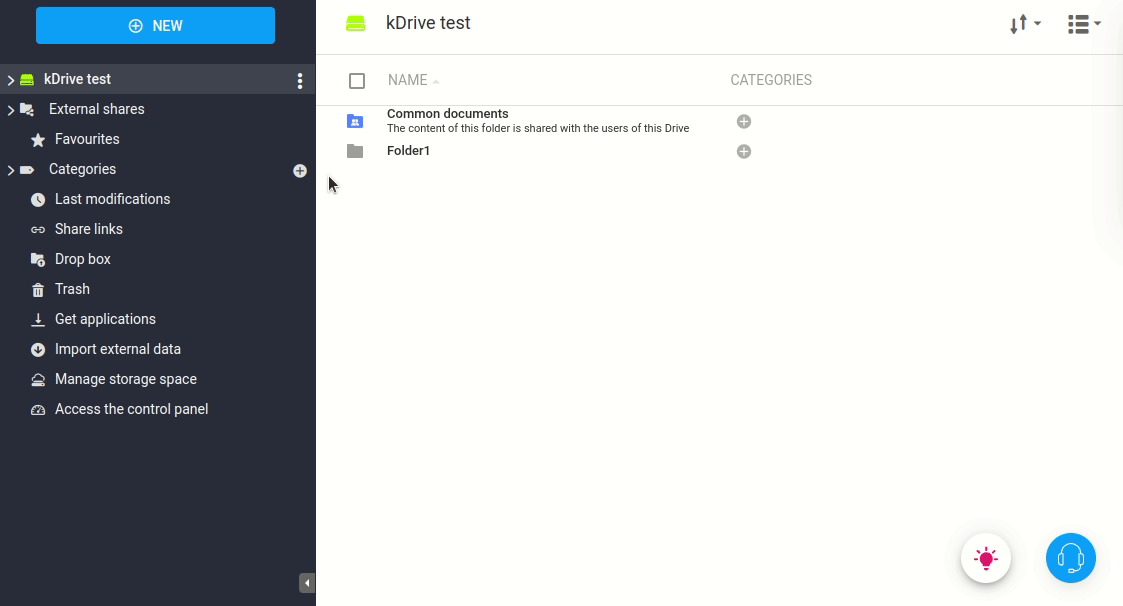The image size is (1123, 606).
Task: Open the headset support chat button
Action: [1070, 558]
